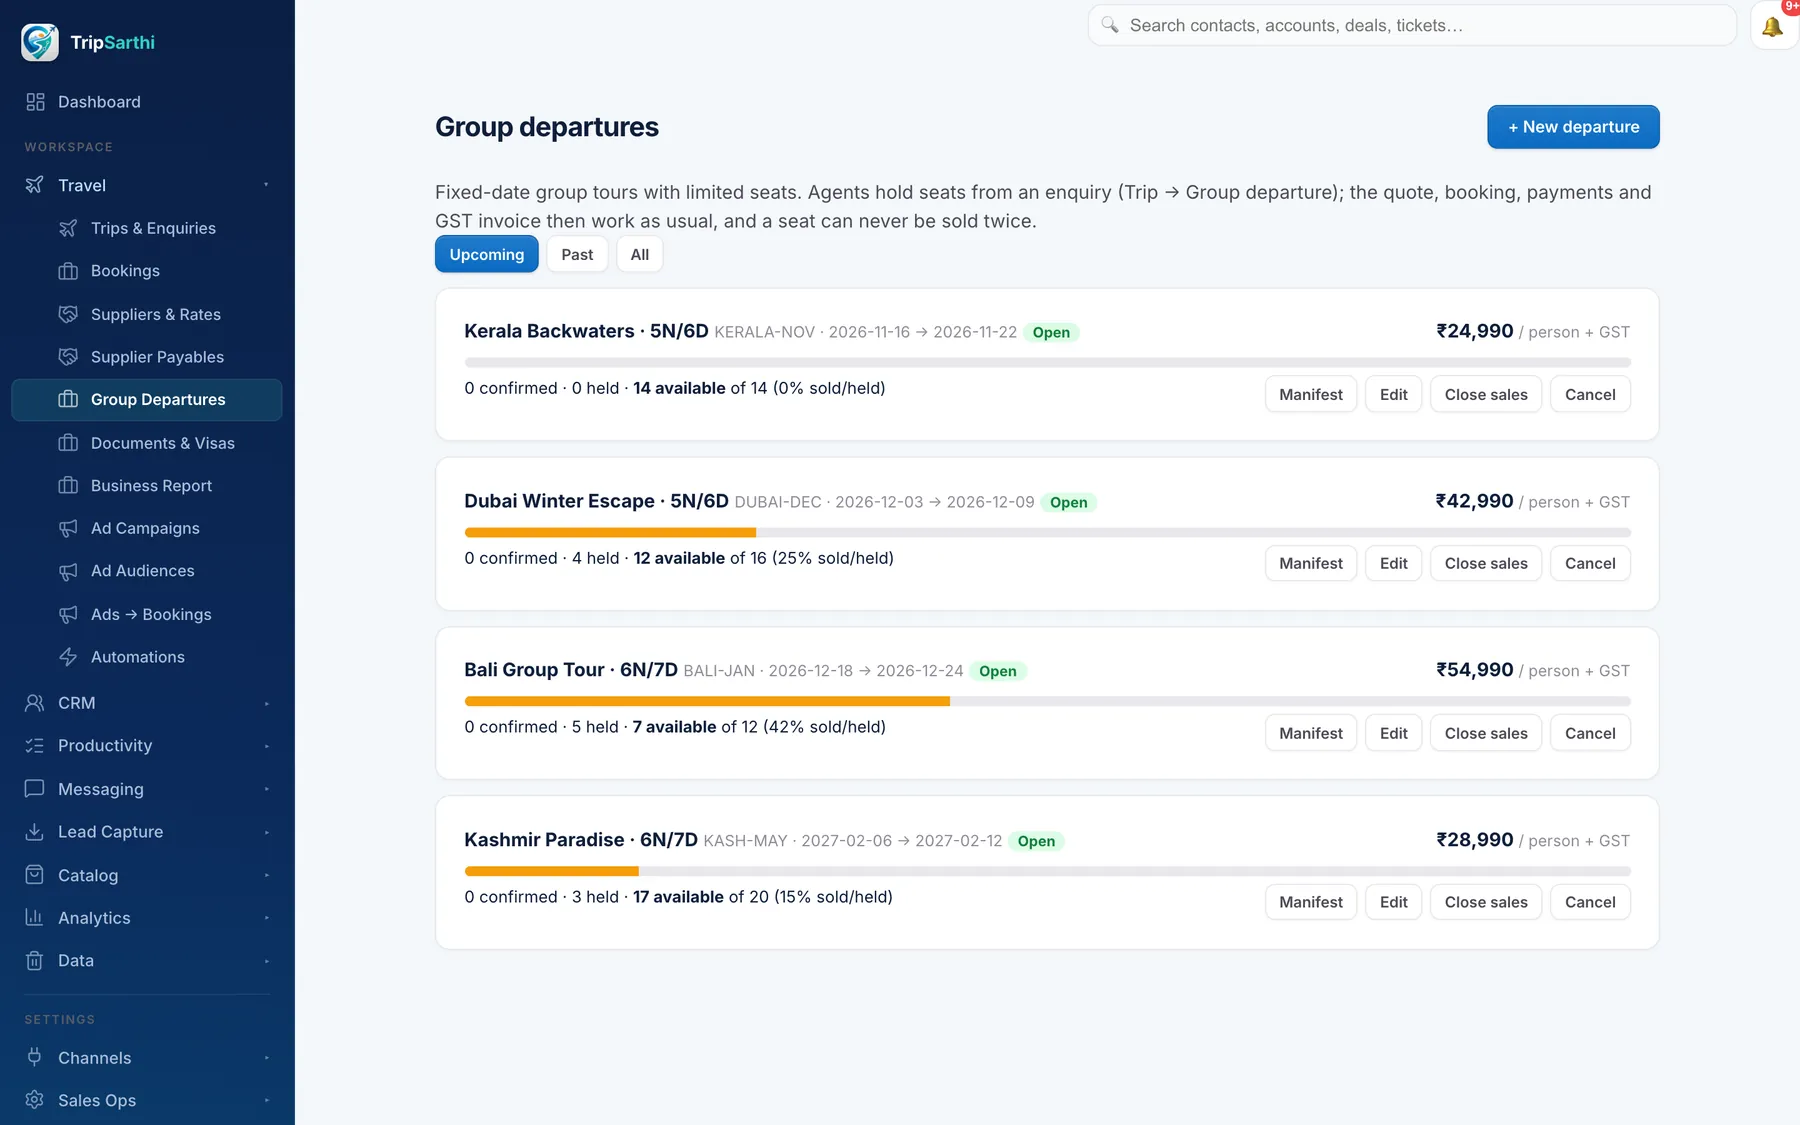Close sales for Bali Group Tour

1486,733
